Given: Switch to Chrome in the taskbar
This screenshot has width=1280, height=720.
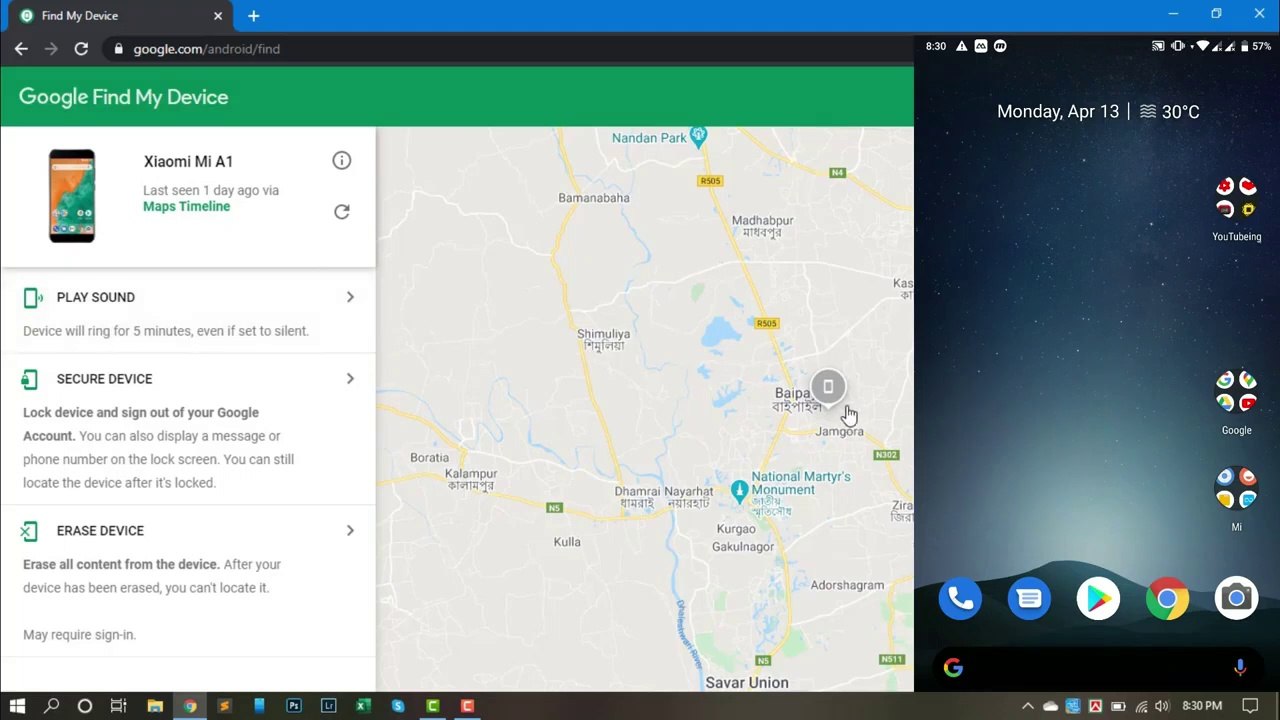Looking at the screenshot, I should (189, 706).
